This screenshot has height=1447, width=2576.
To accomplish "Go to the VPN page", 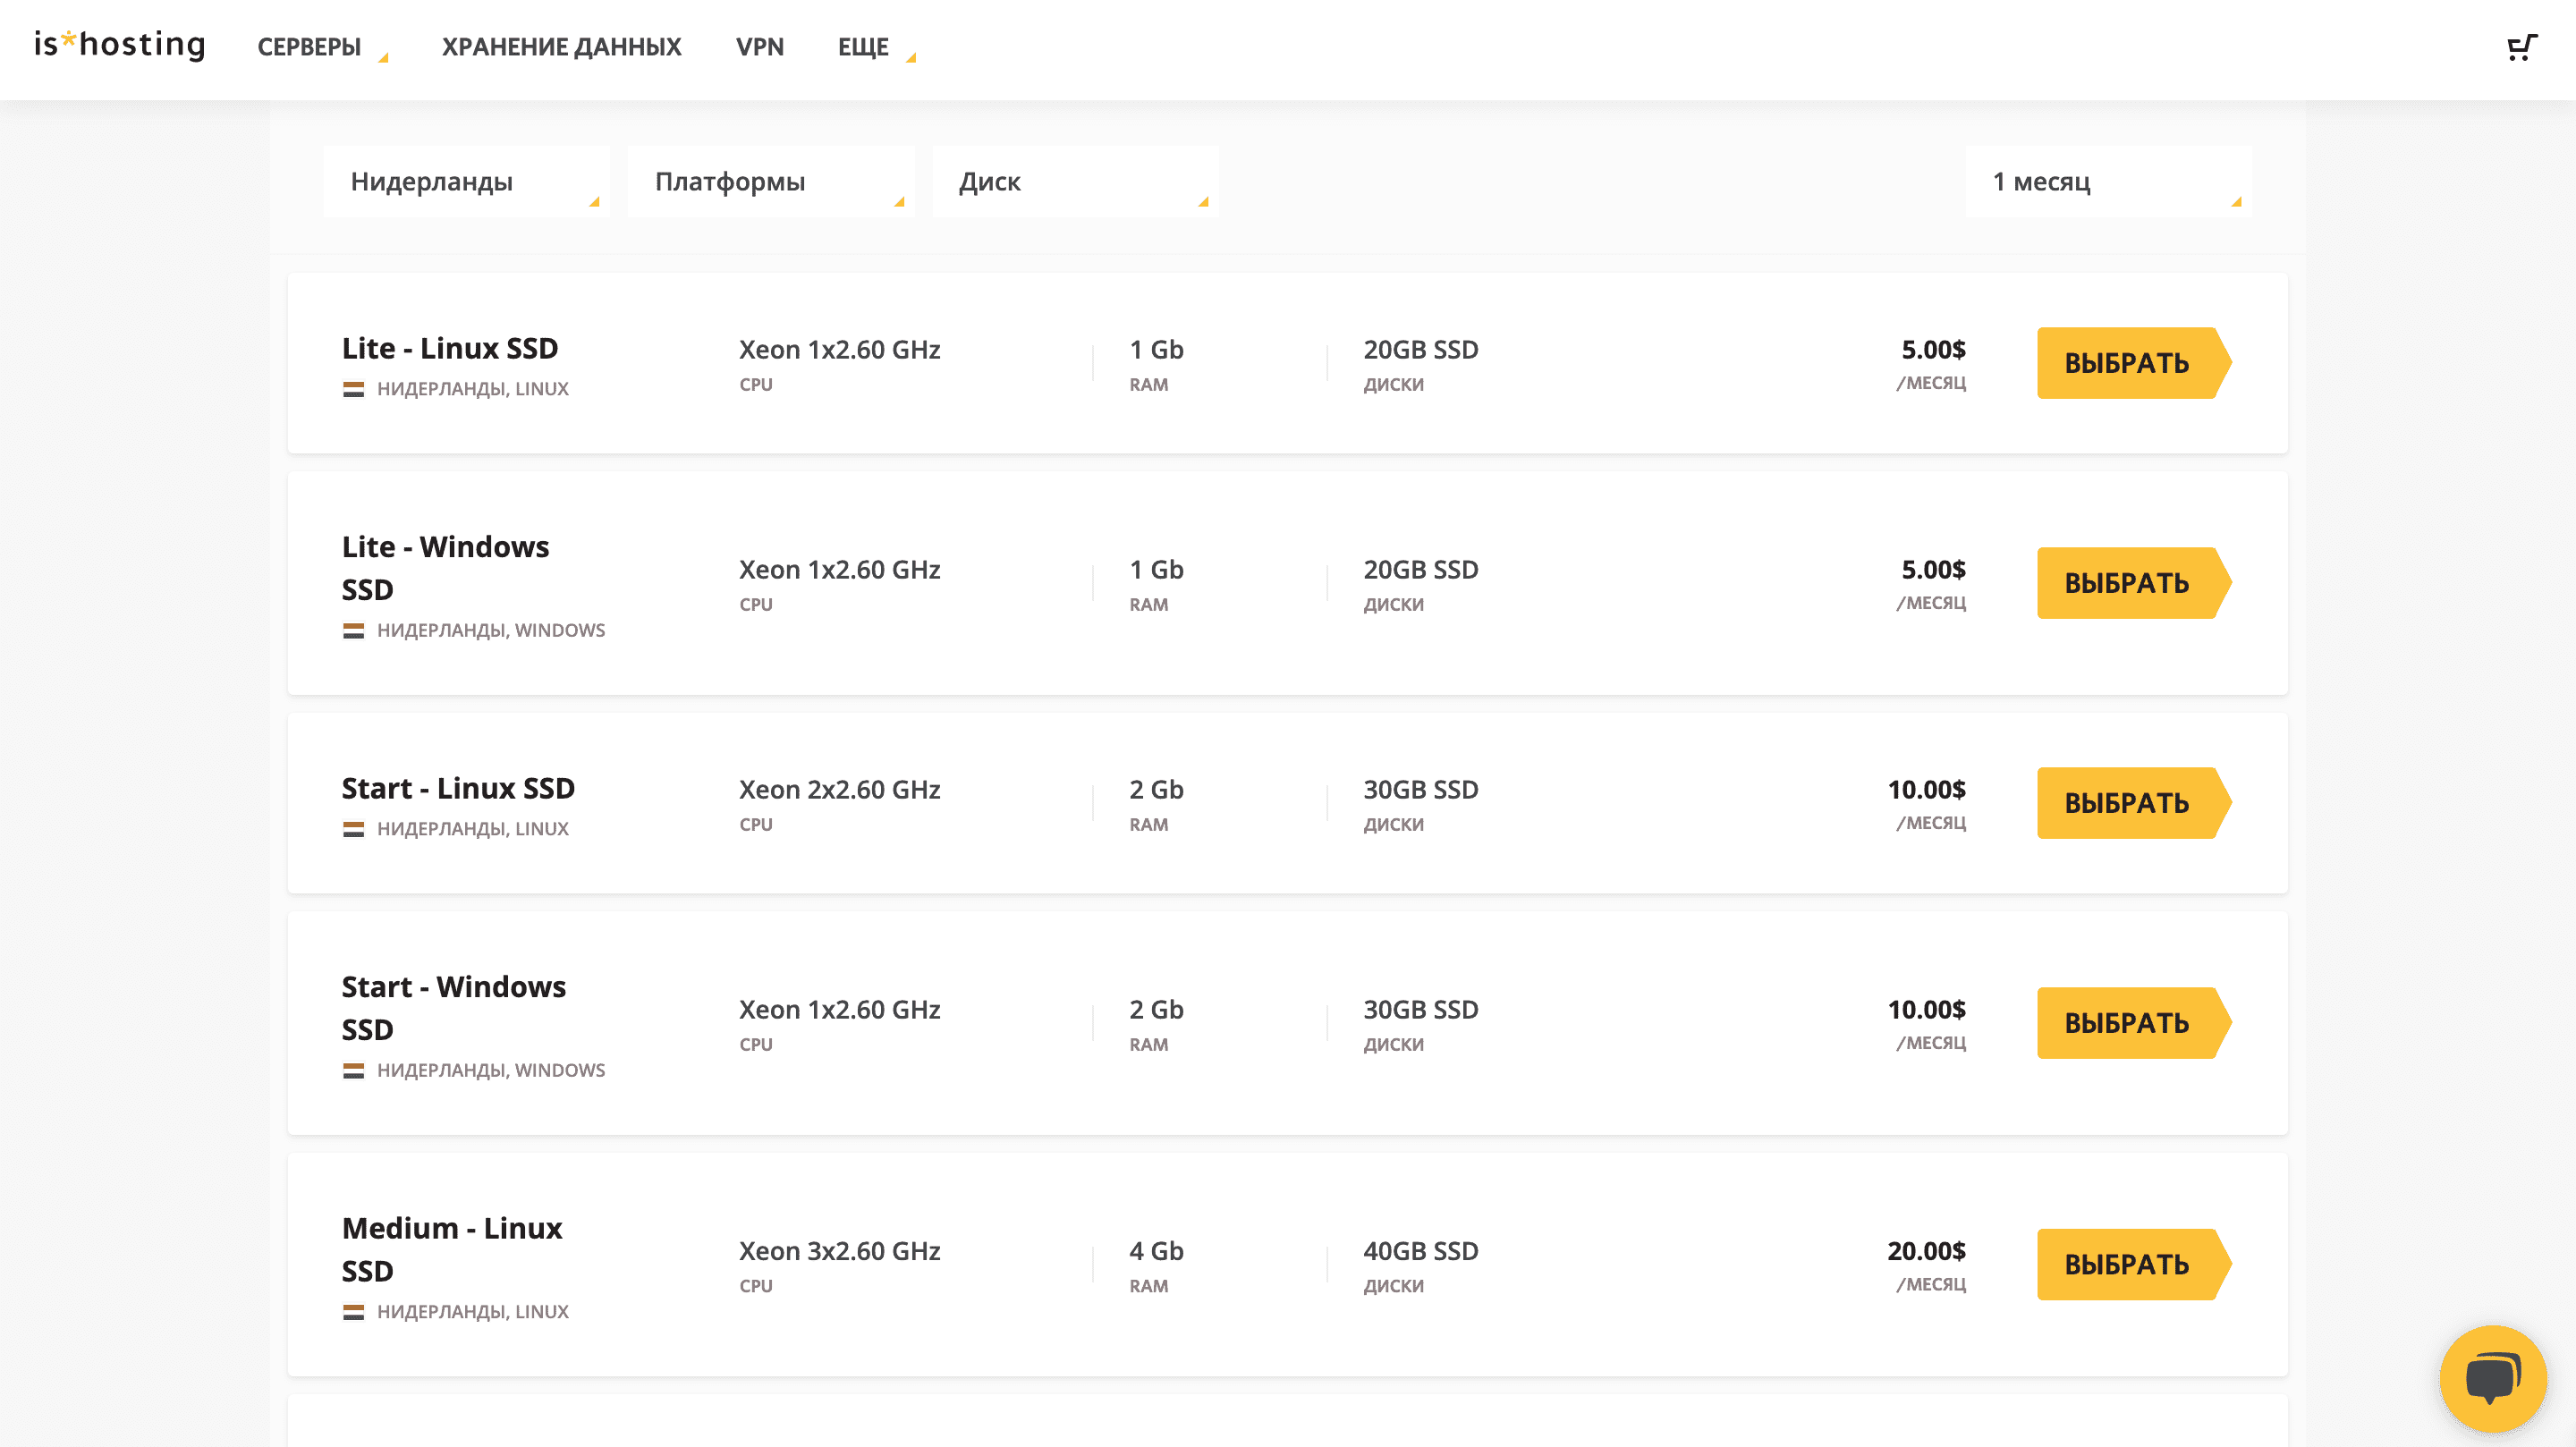I will [x=759, y=47].
